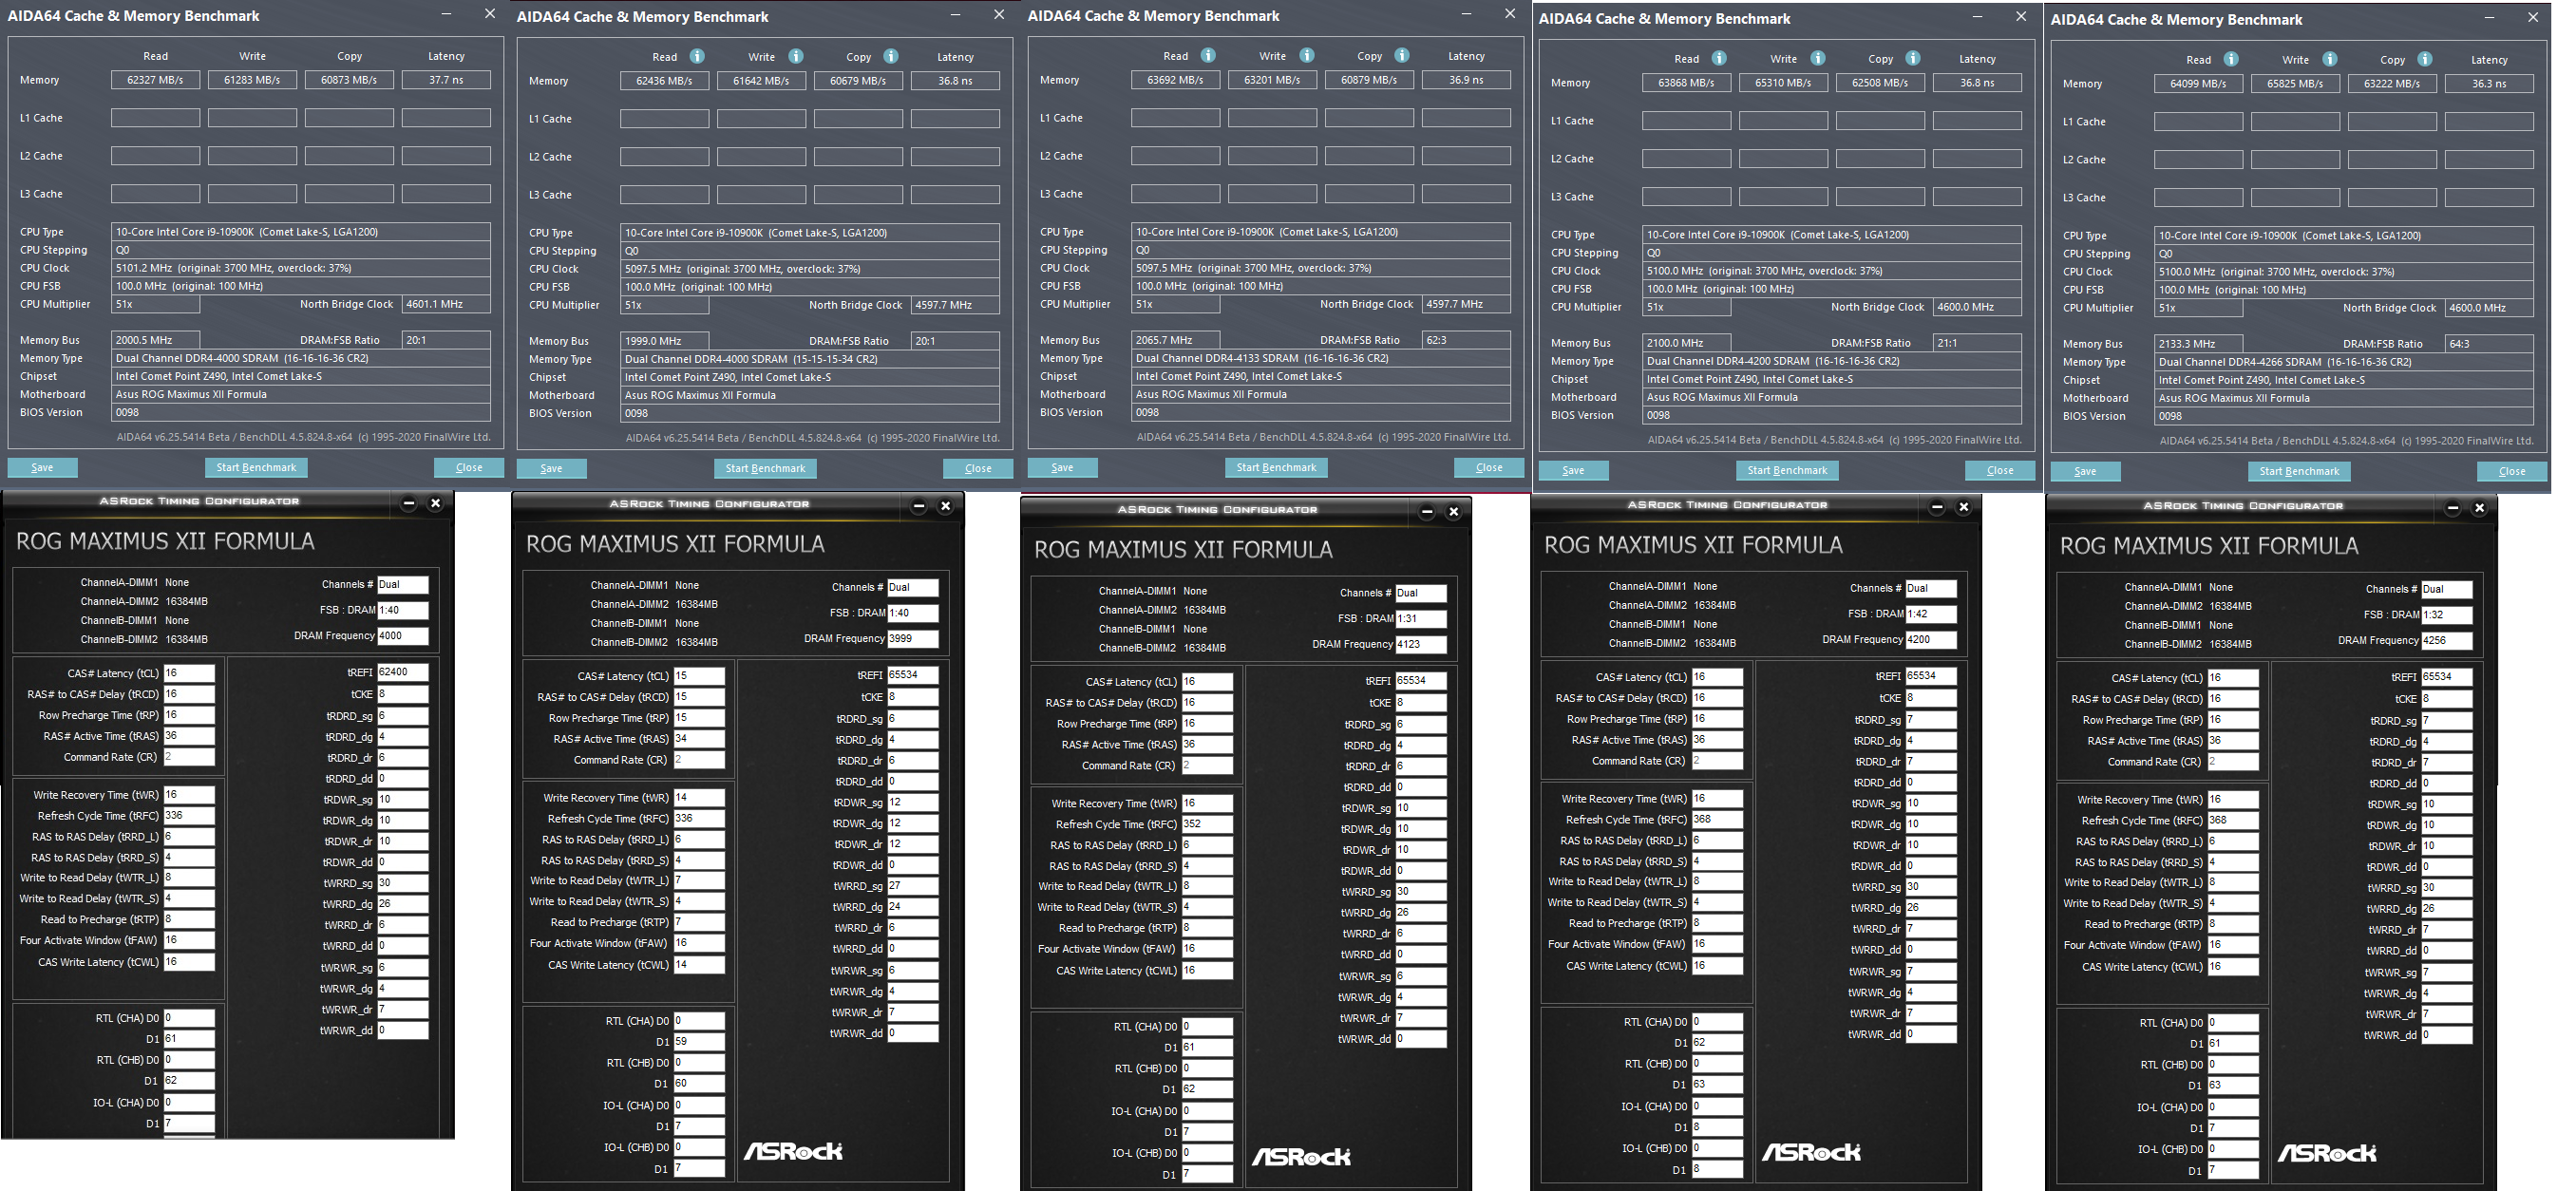This screenshot has width=2576, height=1191.
Task: Click FSB:DRAM field showing 1:42
Action: [1930, 614]
